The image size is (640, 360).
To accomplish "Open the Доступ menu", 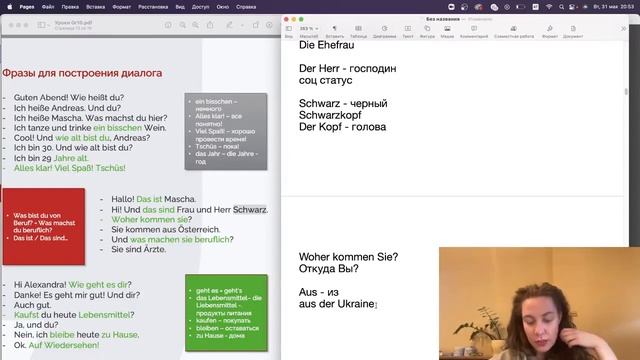I will (x=200, y=7).
